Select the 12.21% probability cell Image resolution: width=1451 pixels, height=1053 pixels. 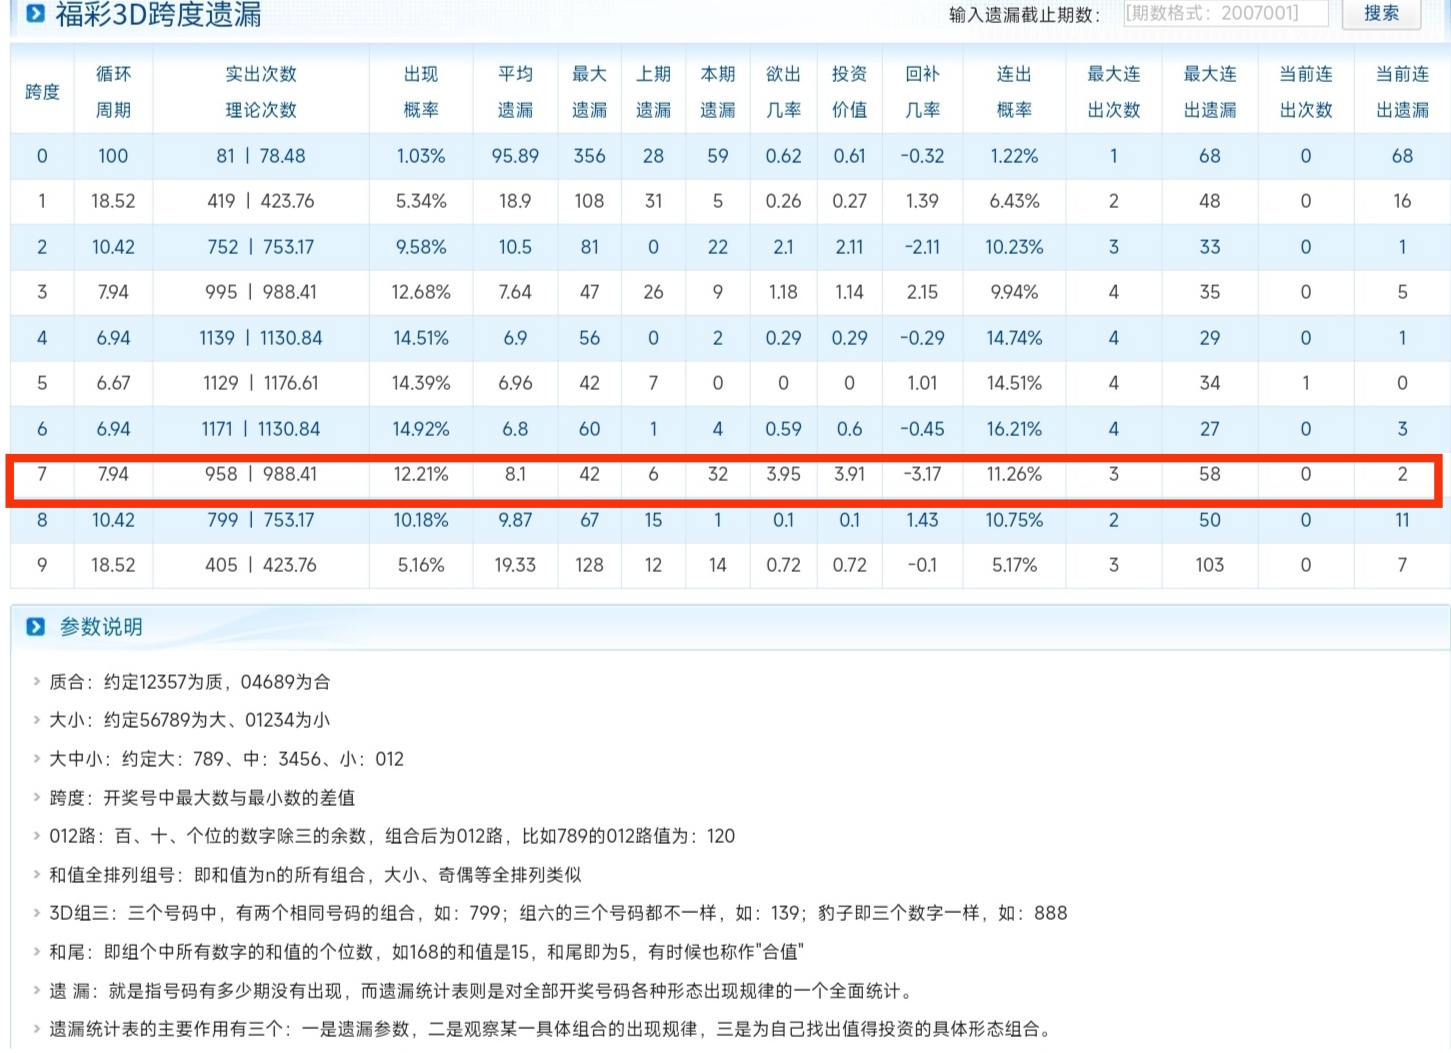421,474
